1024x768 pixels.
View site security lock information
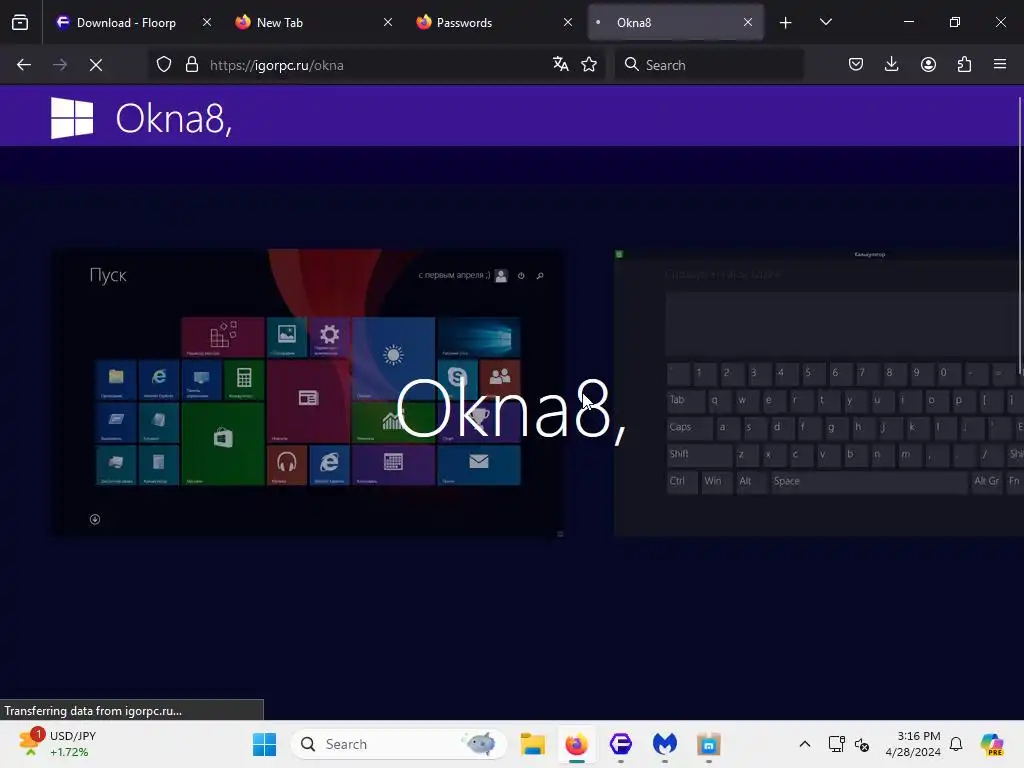(x=191, y=65)
